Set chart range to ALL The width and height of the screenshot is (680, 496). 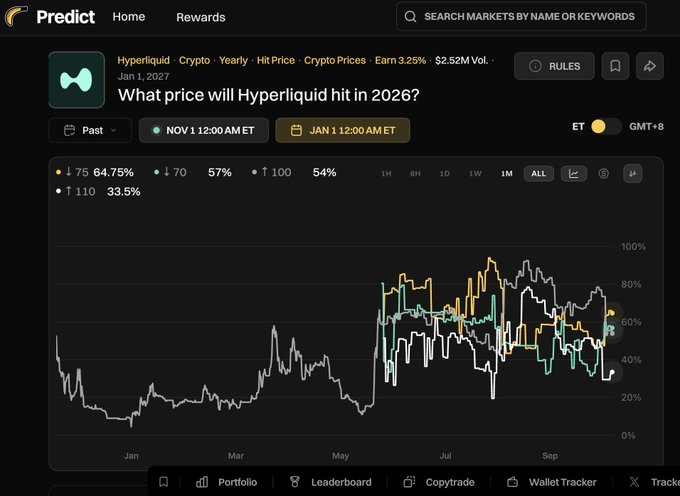(x=539, y=173)
